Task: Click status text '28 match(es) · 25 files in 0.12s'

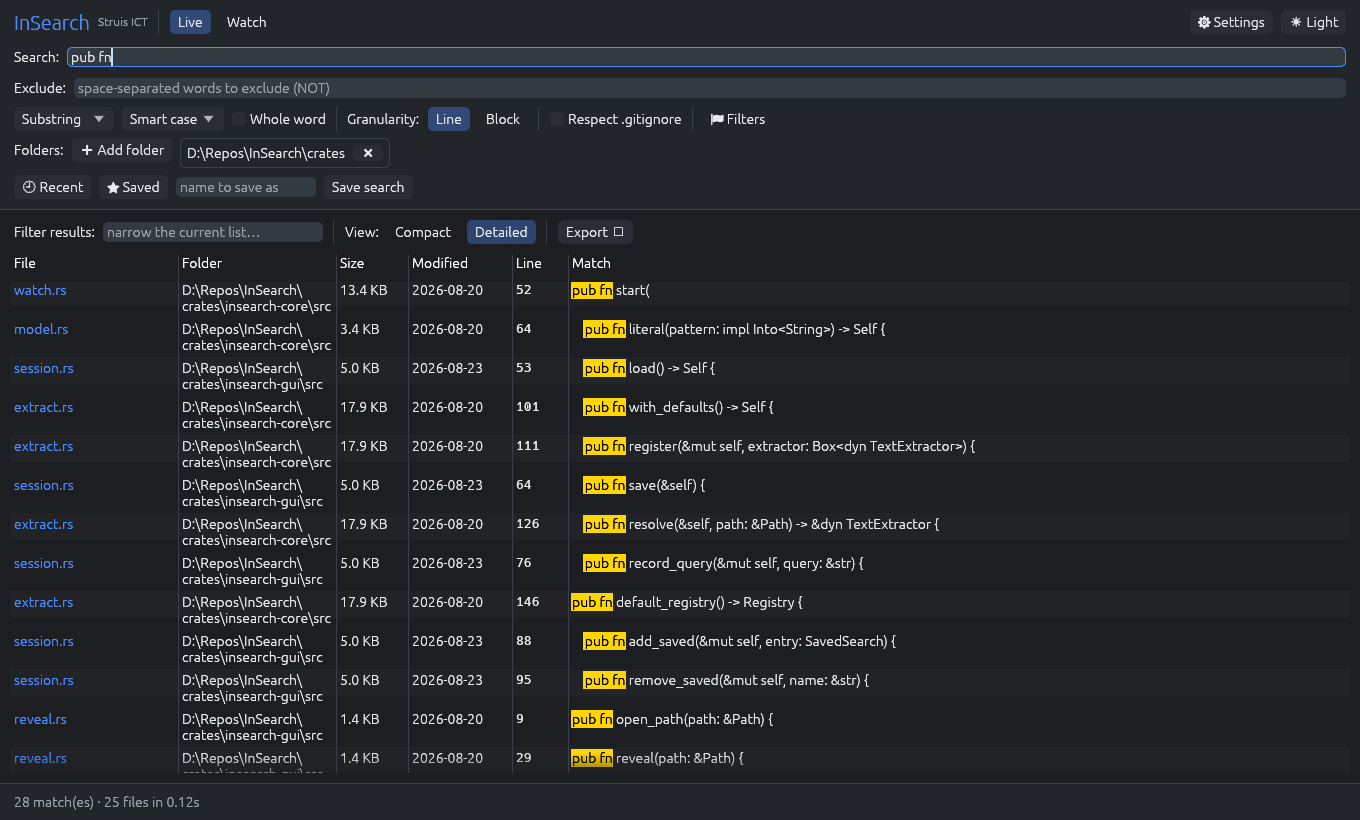Action: (107, 802)
